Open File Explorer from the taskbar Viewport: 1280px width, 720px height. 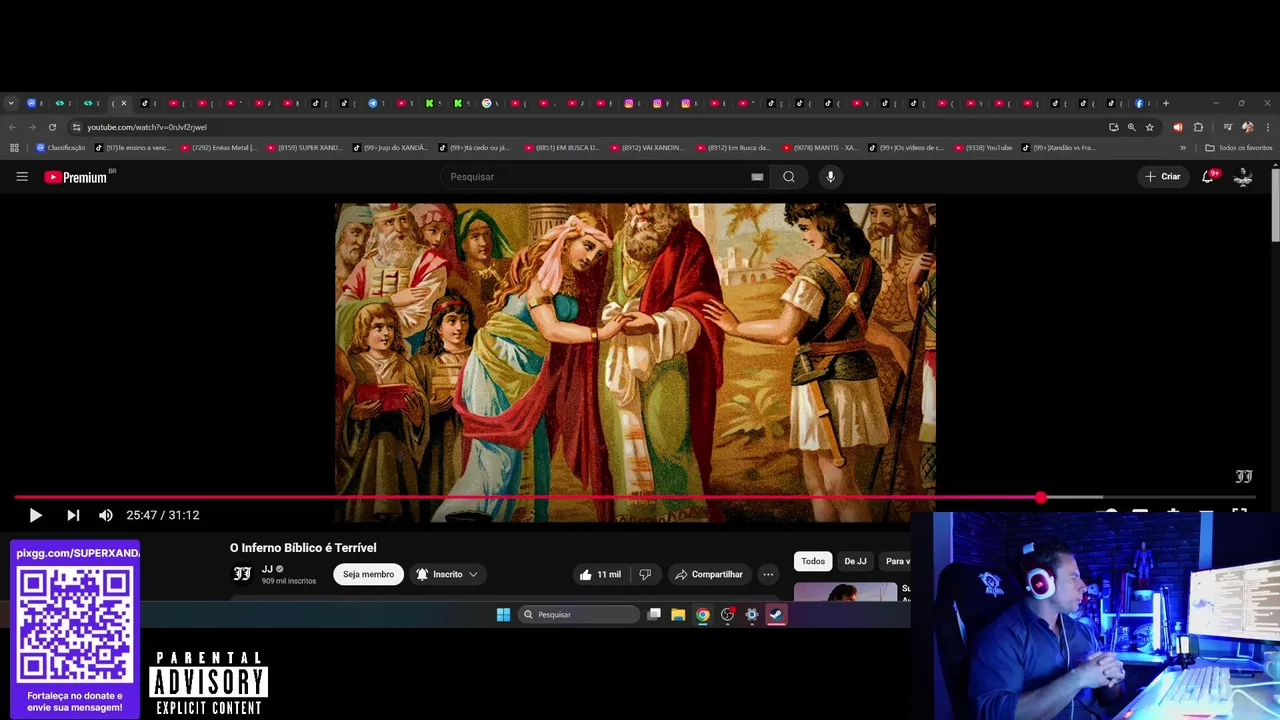(x=678, y=615)
